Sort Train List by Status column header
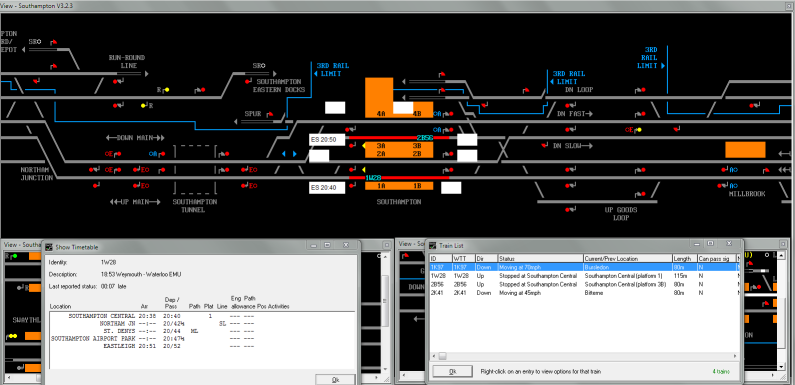Image resolution: width=795 pixels, height=385 pixels. (x=540, y=259)
